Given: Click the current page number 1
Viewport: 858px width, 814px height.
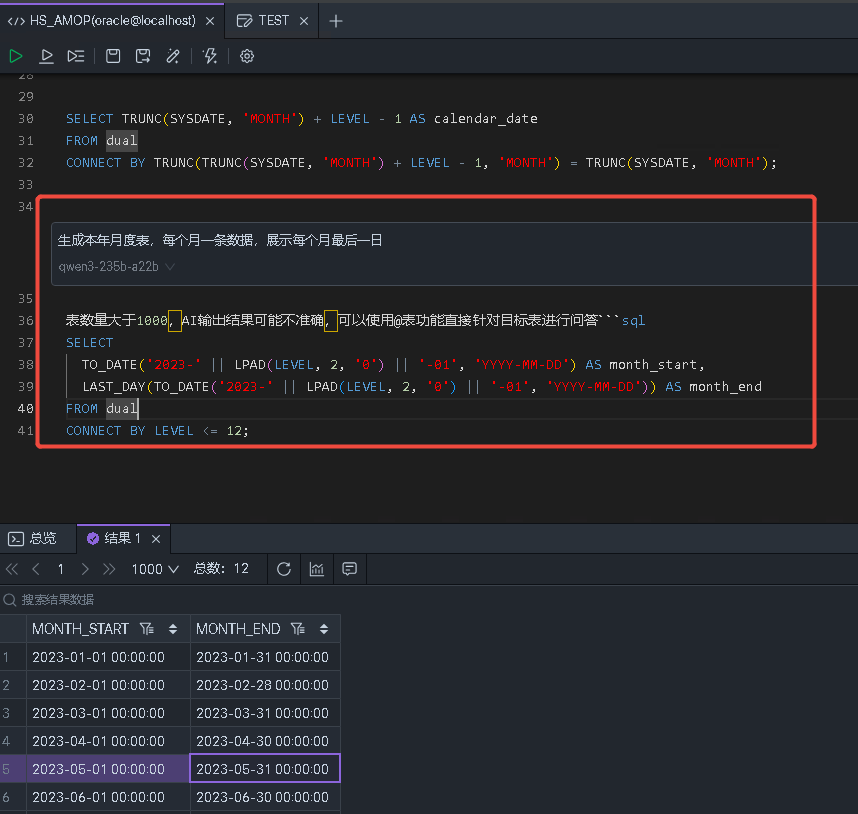Looking at the screenshot, I should (x=61, y=569).
